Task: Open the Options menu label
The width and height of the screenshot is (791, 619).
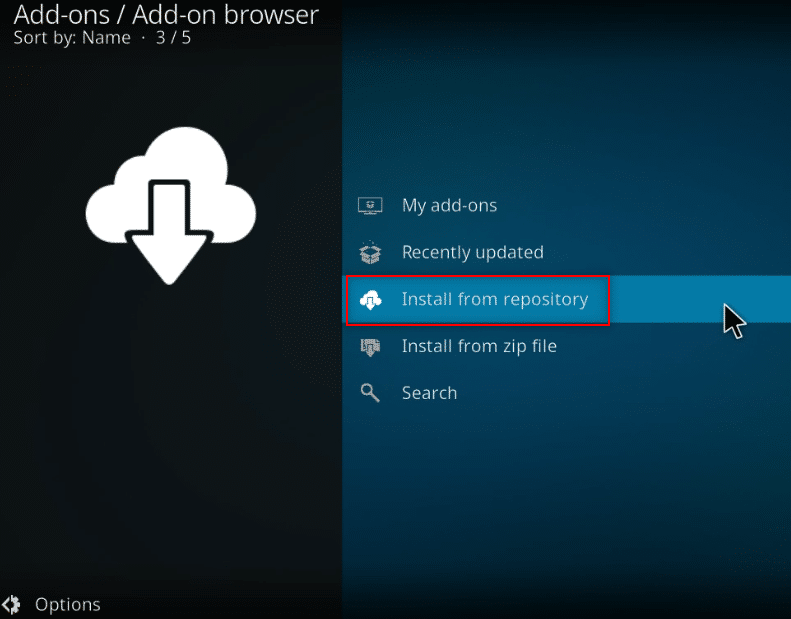Action: point(68,604)
